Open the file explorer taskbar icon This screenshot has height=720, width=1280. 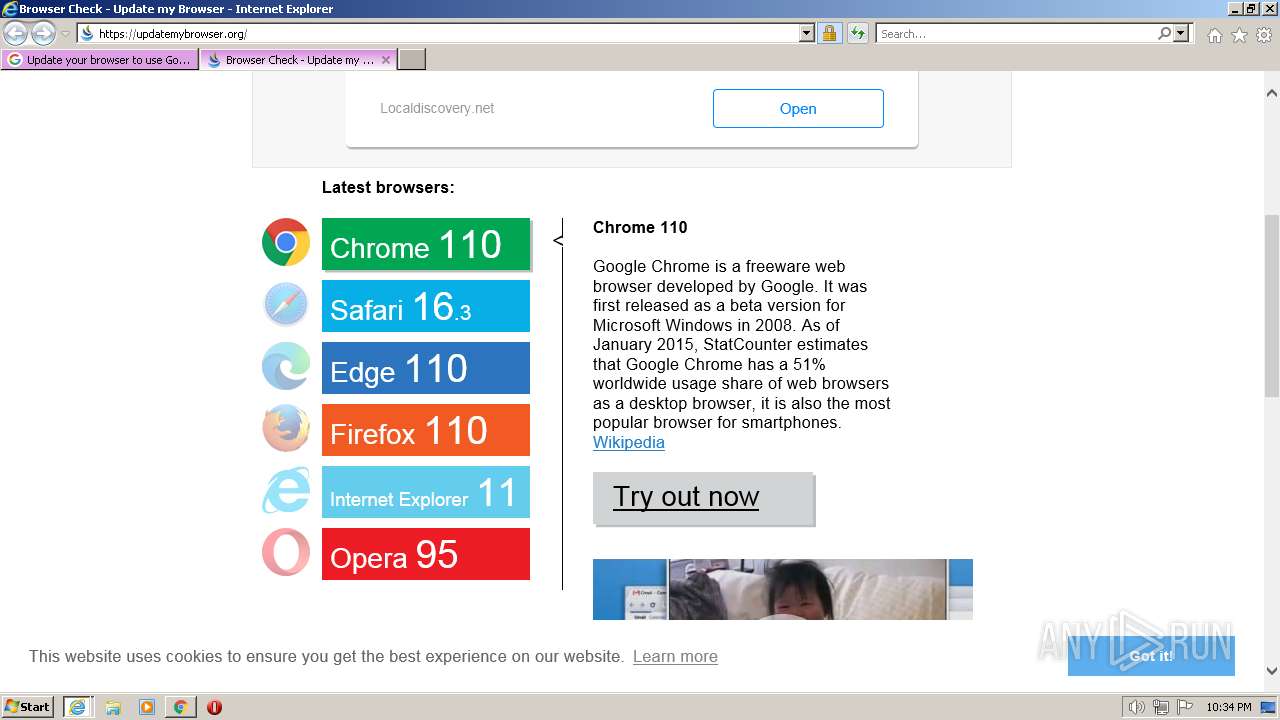pos(113,707)
